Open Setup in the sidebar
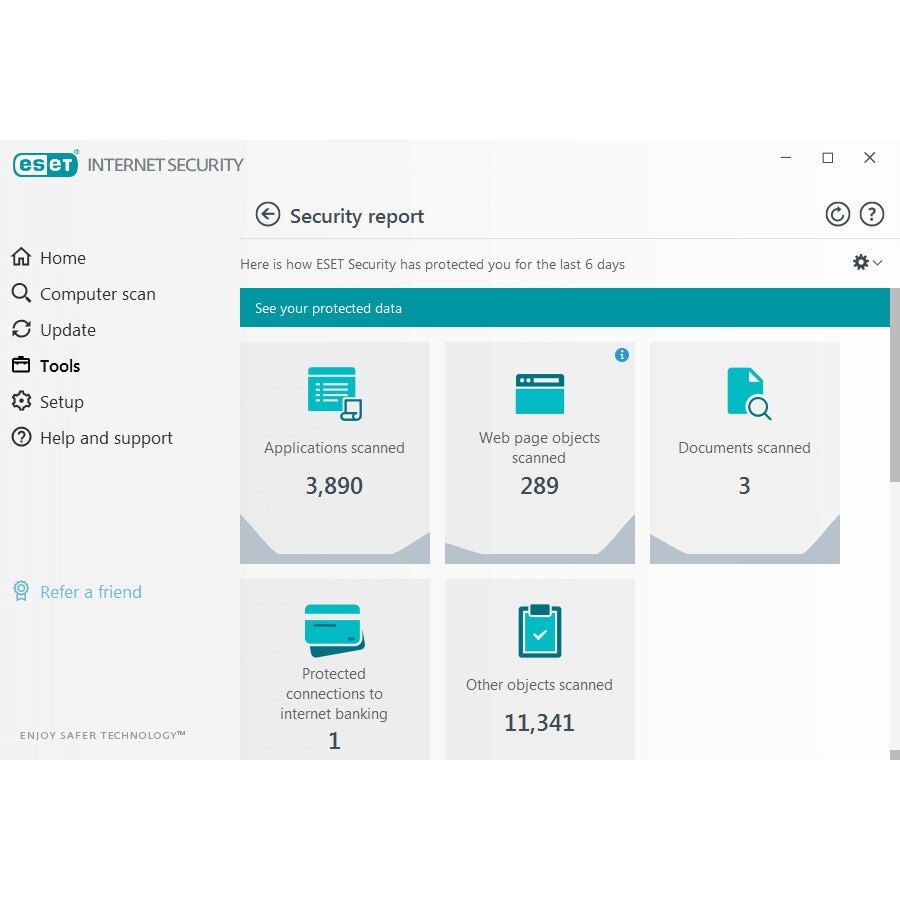Image resolution: width=900 pixels, height=900 pixels. [x=61, y=402]
